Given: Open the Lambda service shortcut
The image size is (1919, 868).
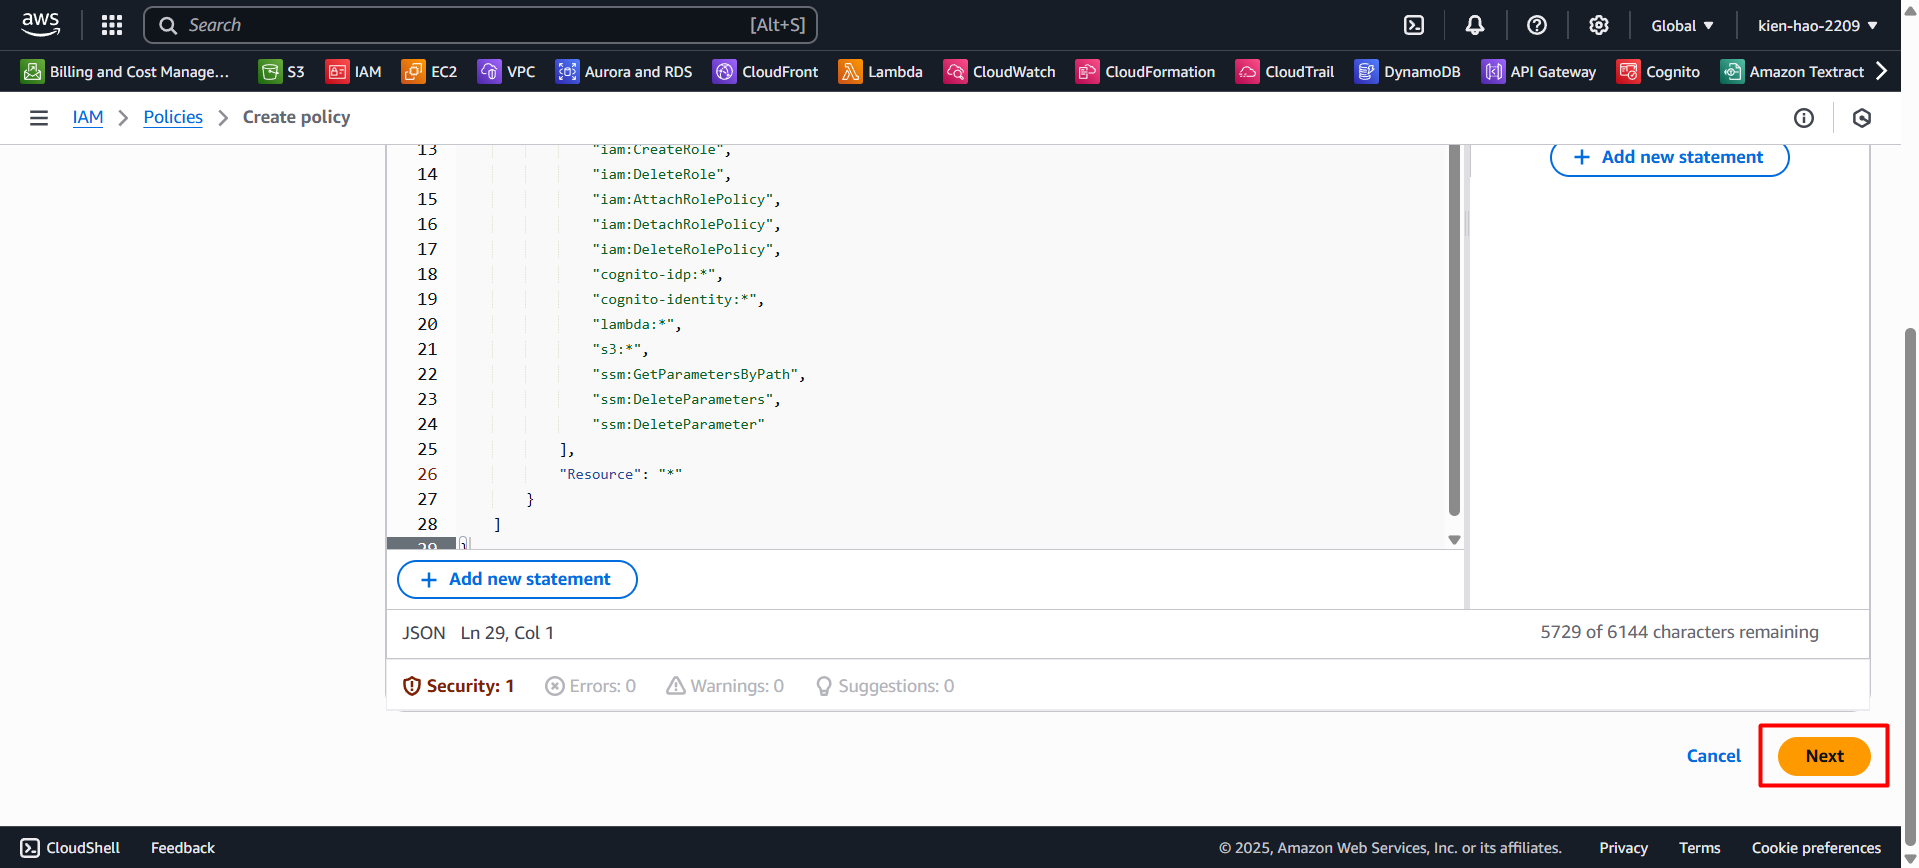Looking at the screenshot, I should pos(881,72).
